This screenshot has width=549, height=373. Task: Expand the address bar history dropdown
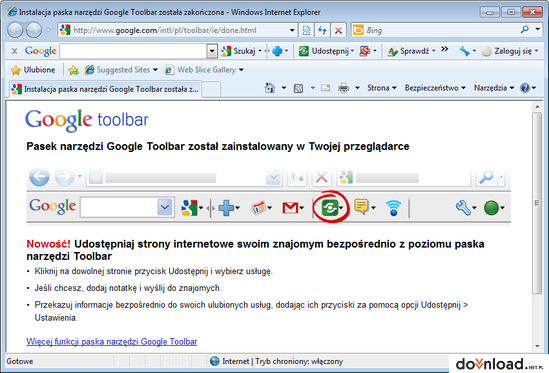292,30
